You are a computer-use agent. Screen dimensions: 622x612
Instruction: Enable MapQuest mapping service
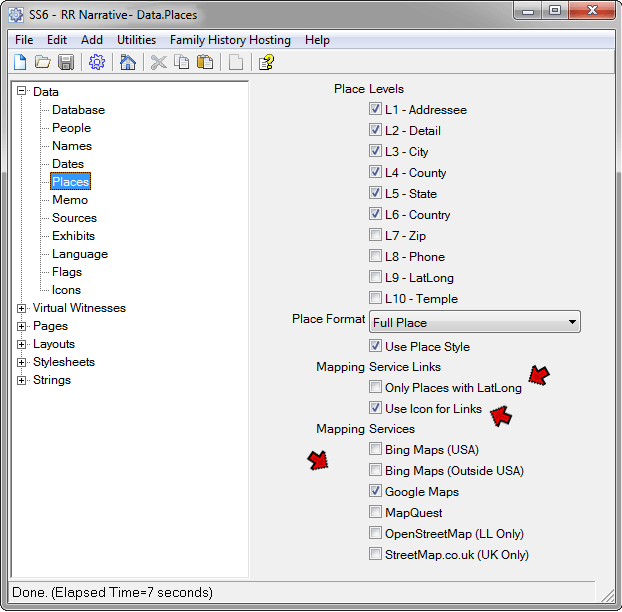point(375,512)
